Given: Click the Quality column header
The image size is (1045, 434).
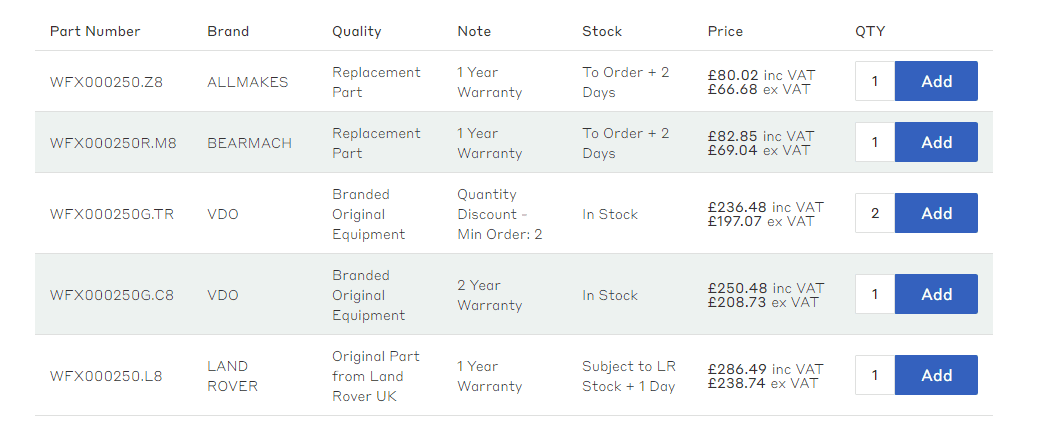Looking at the screenshot, I should (357, 31).
